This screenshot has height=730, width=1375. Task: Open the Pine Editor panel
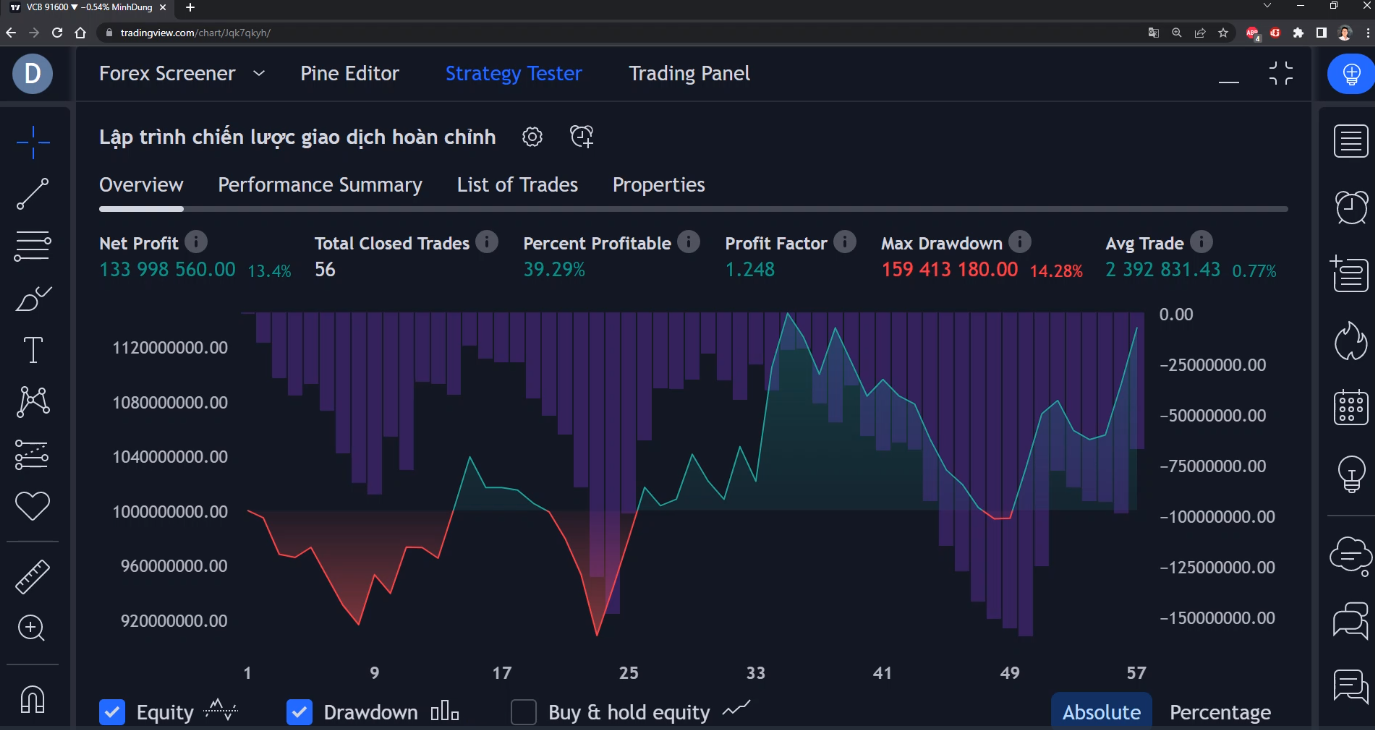(349, 73)
